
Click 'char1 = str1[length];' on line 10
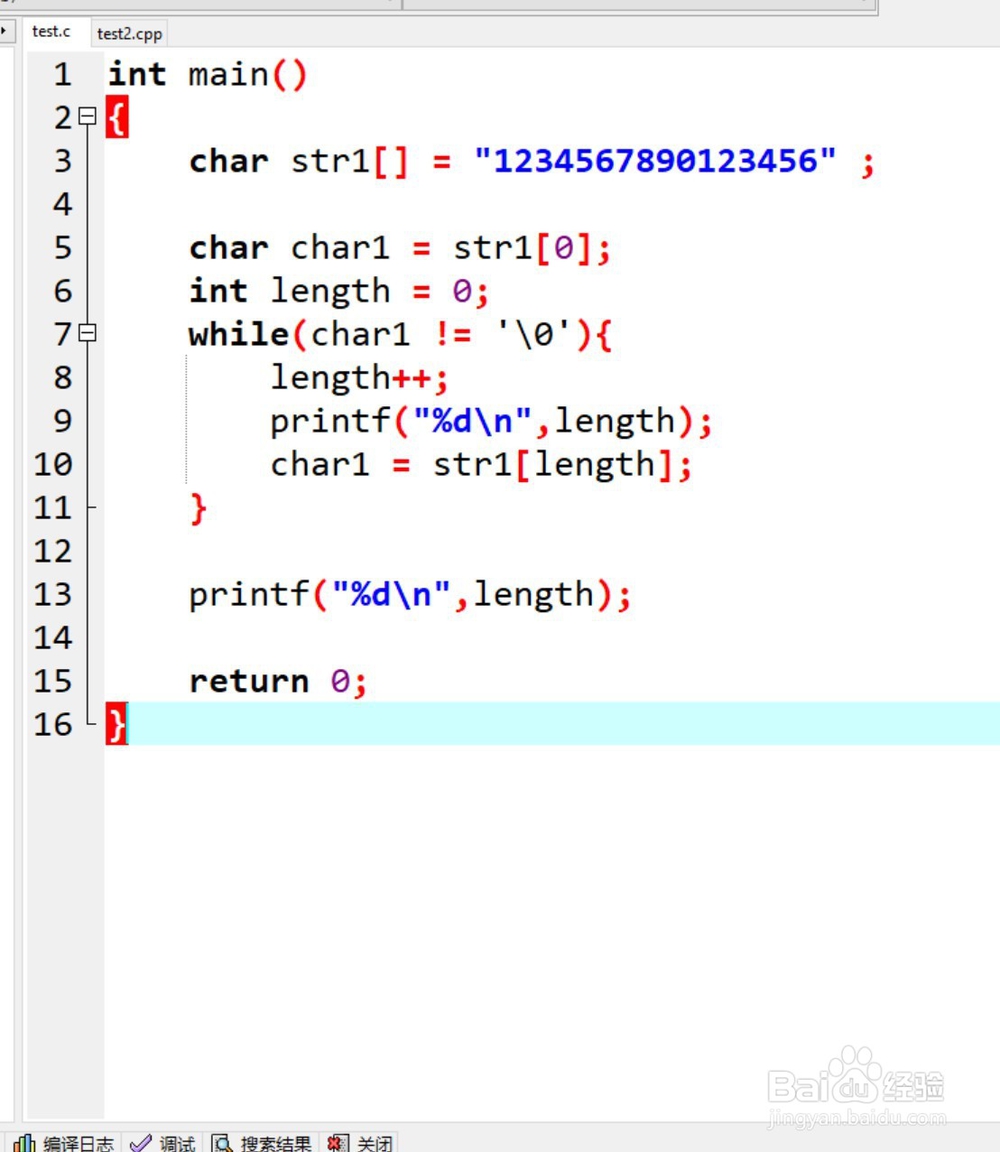[481, 465]
